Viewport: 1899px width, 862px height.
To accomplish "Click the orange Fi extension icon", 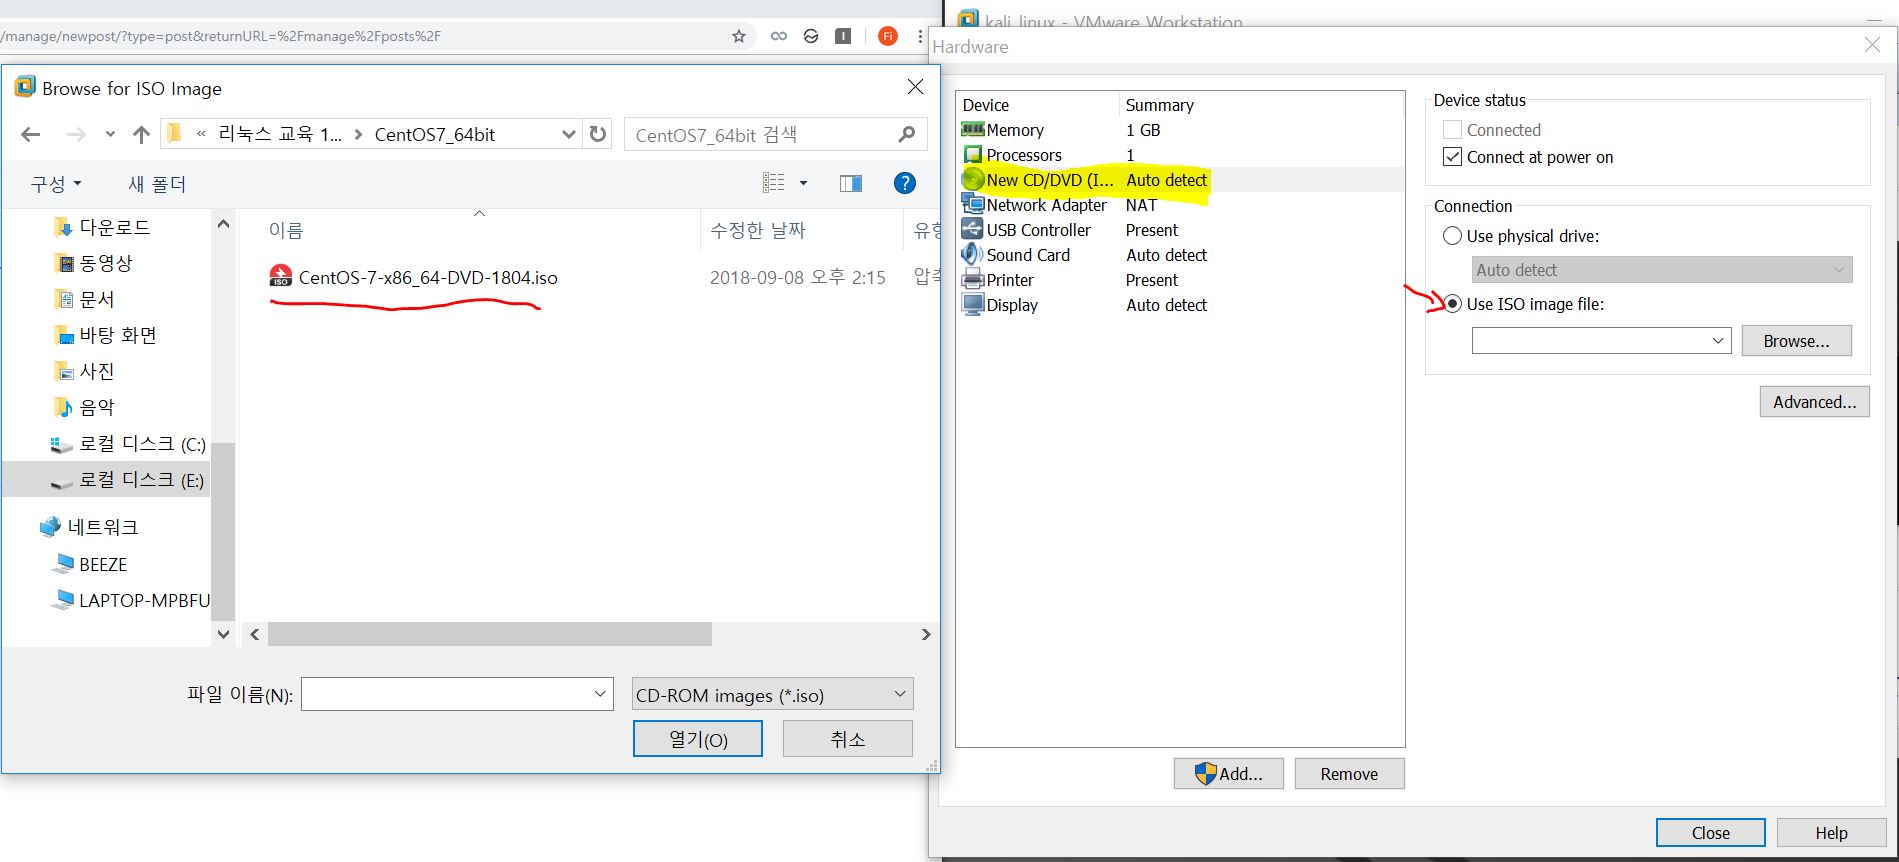I will [887, 36].
